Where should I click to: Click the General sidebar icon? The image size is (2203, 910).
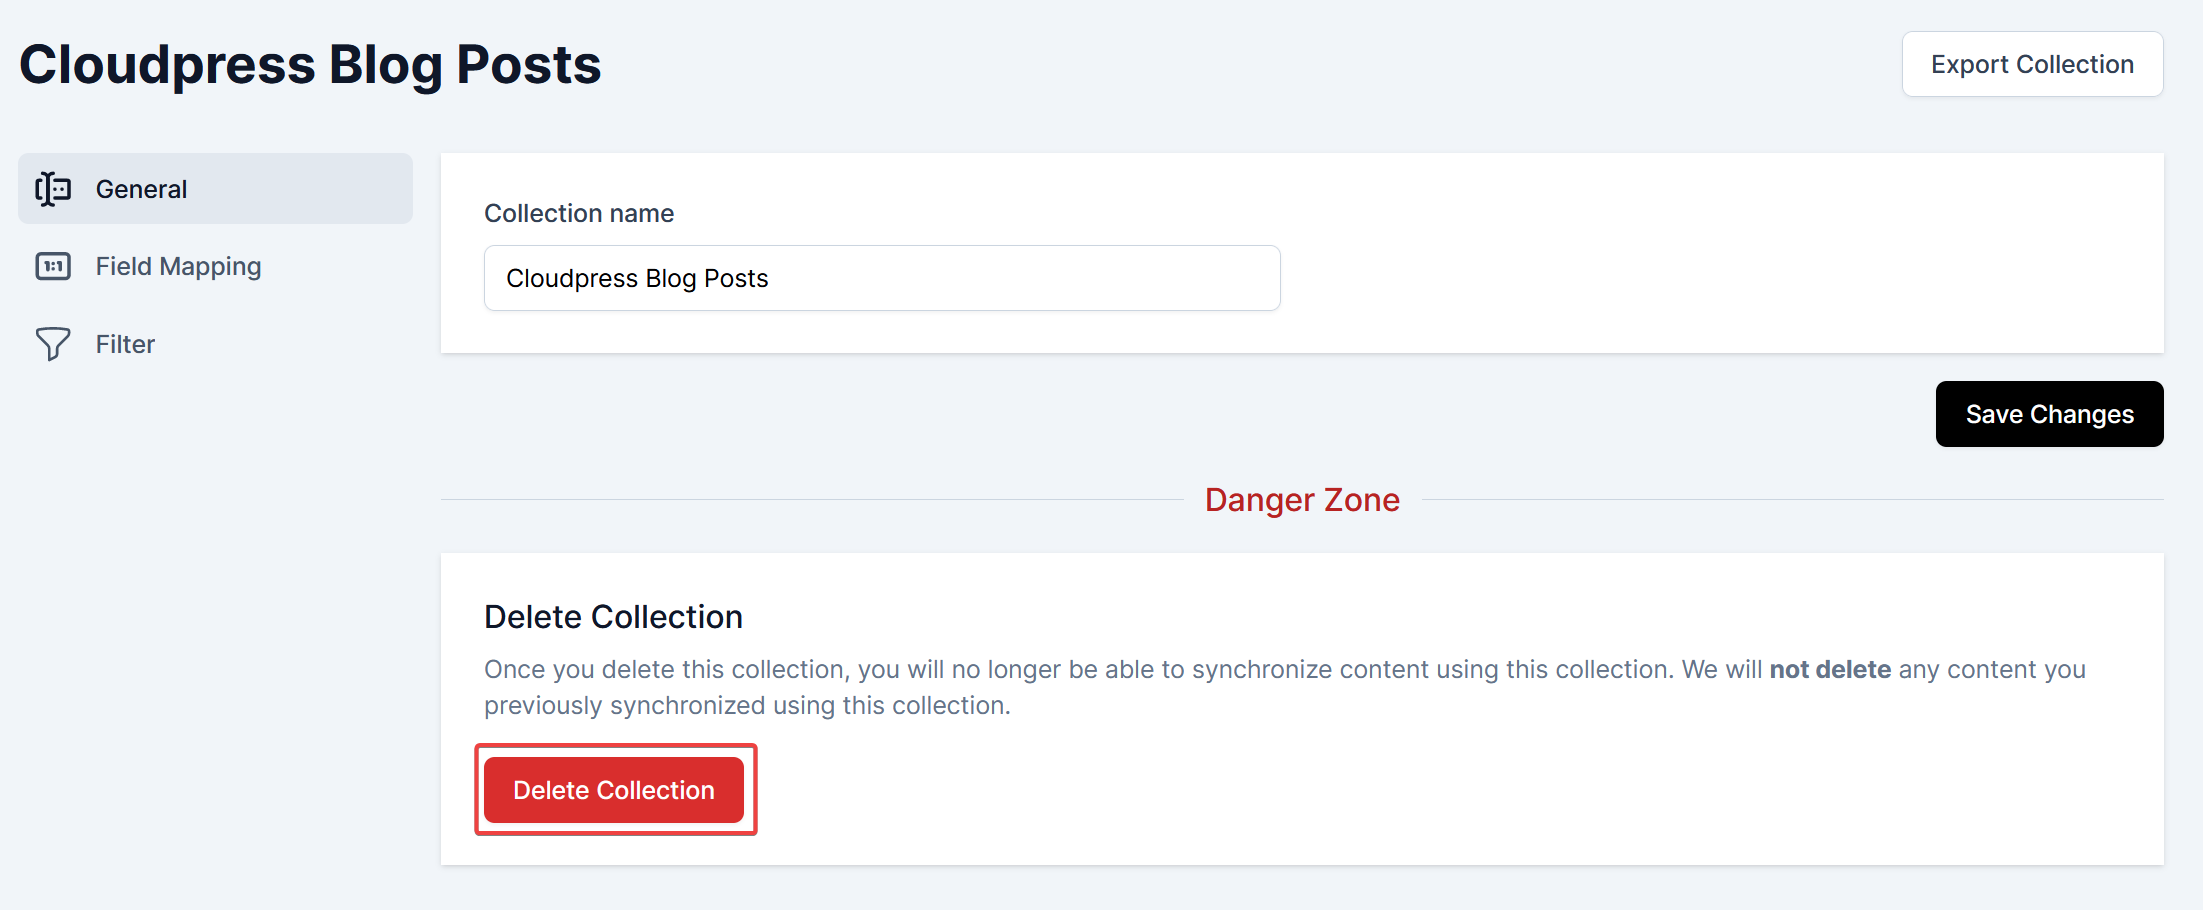[x=53, y=189]
